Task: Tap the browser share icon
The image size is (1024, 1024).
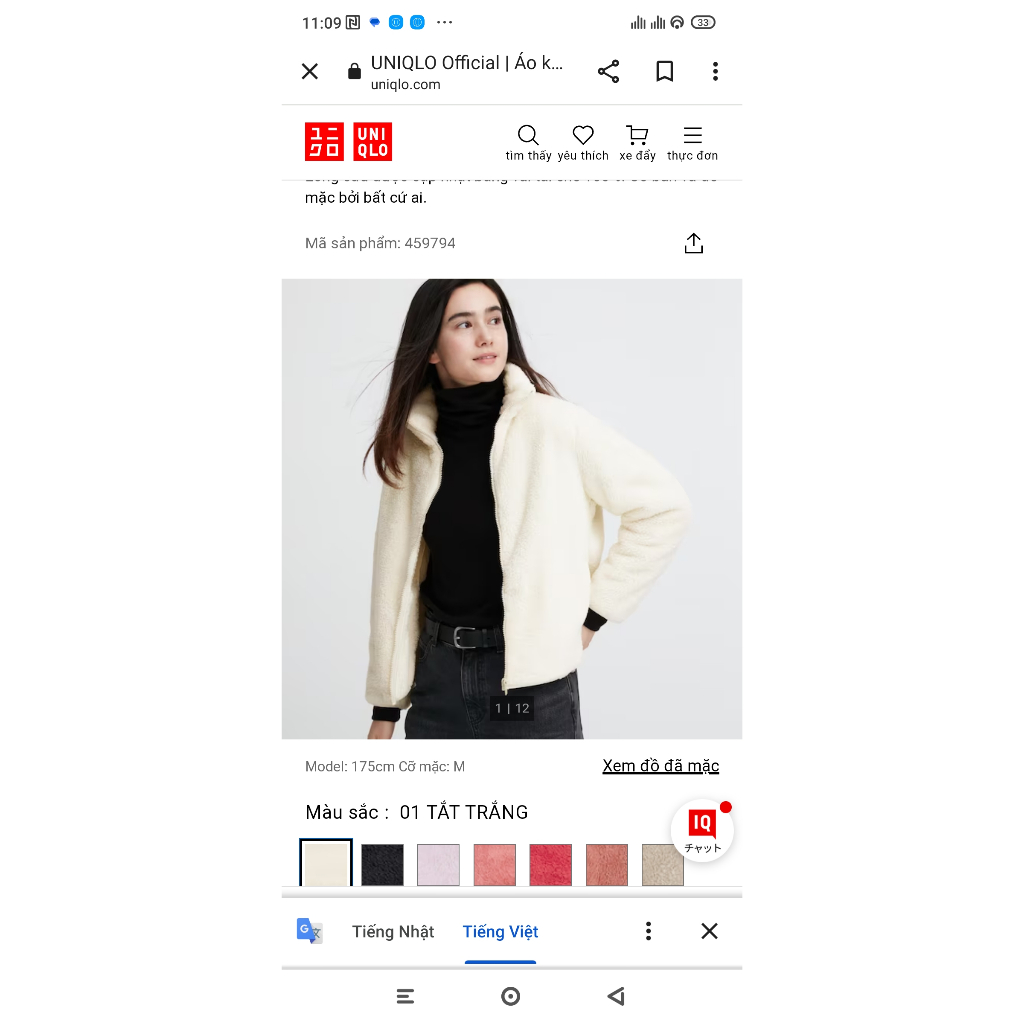Action: point(608,71)
